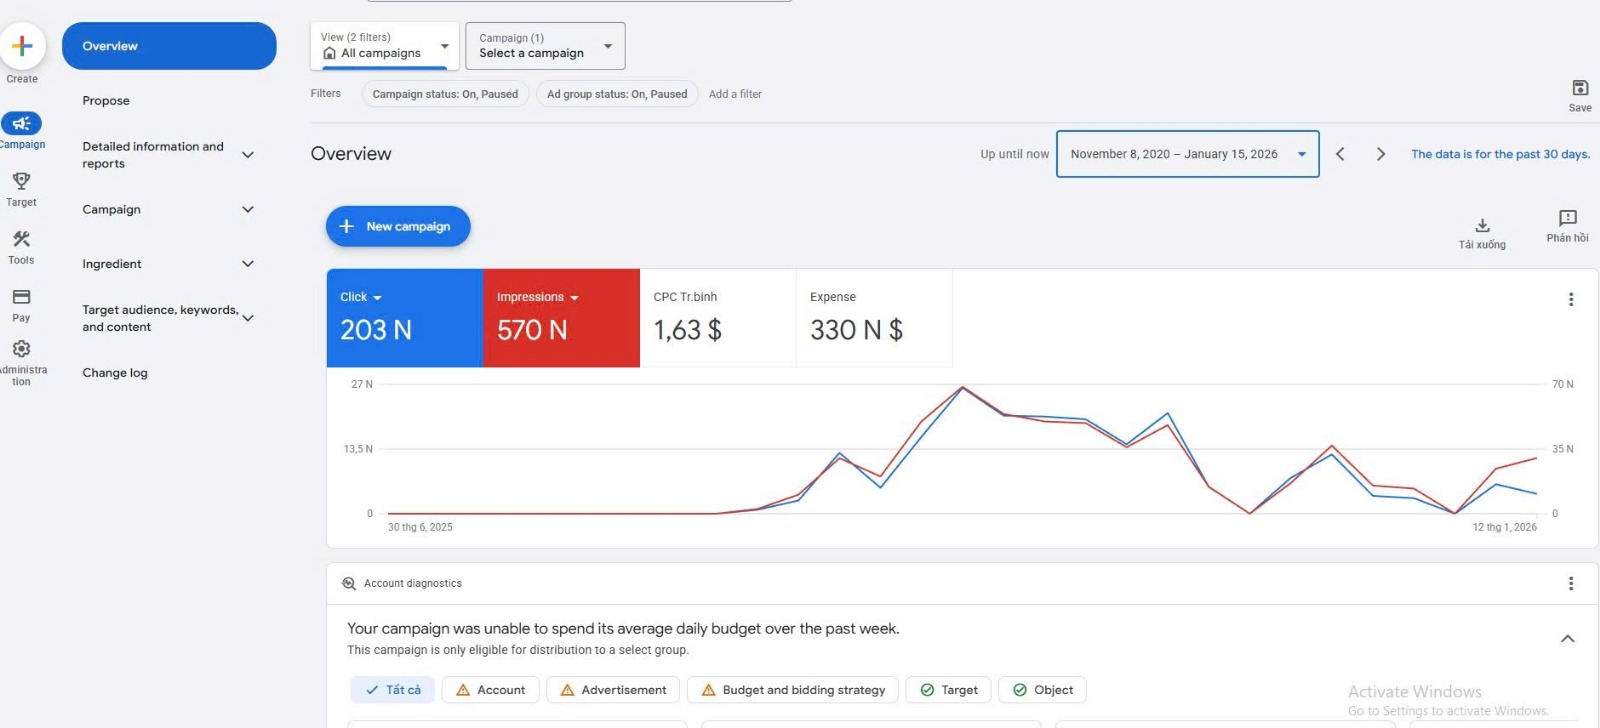
Task: Click the Save icon
Action: [1580, 89]
